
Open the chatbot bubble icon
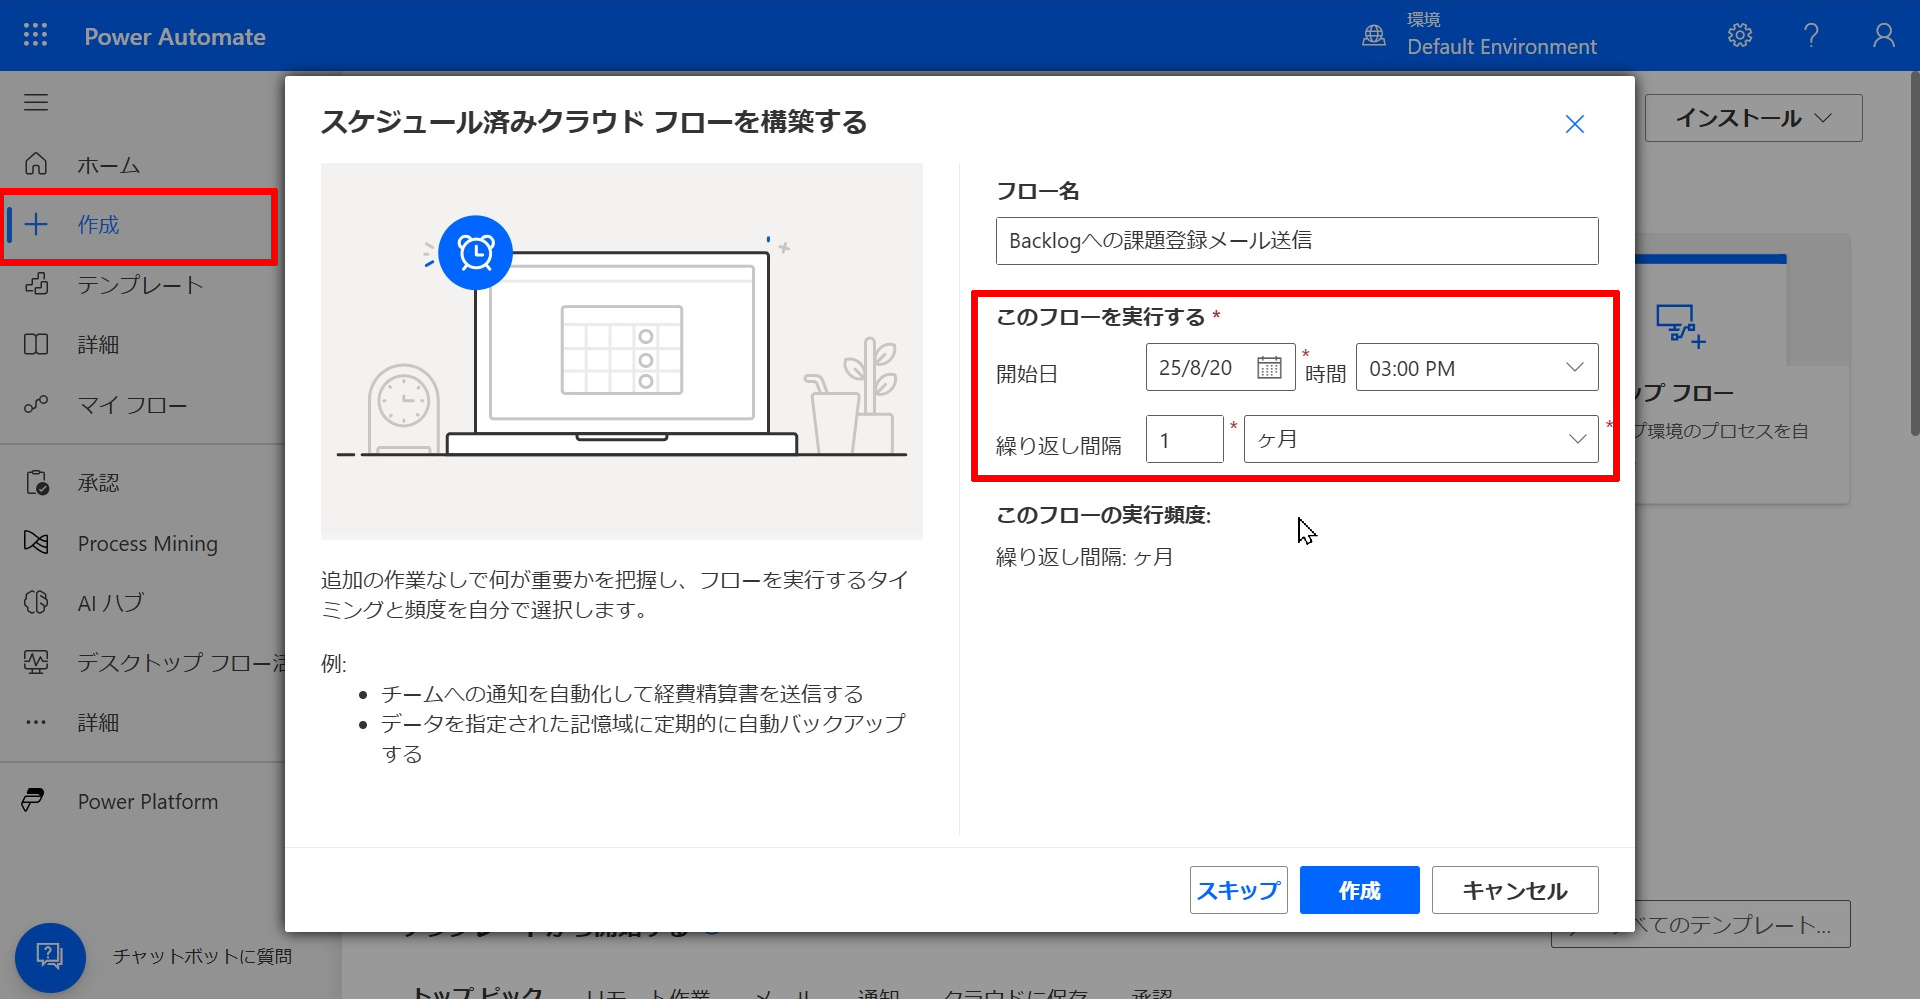coord(50,957)
